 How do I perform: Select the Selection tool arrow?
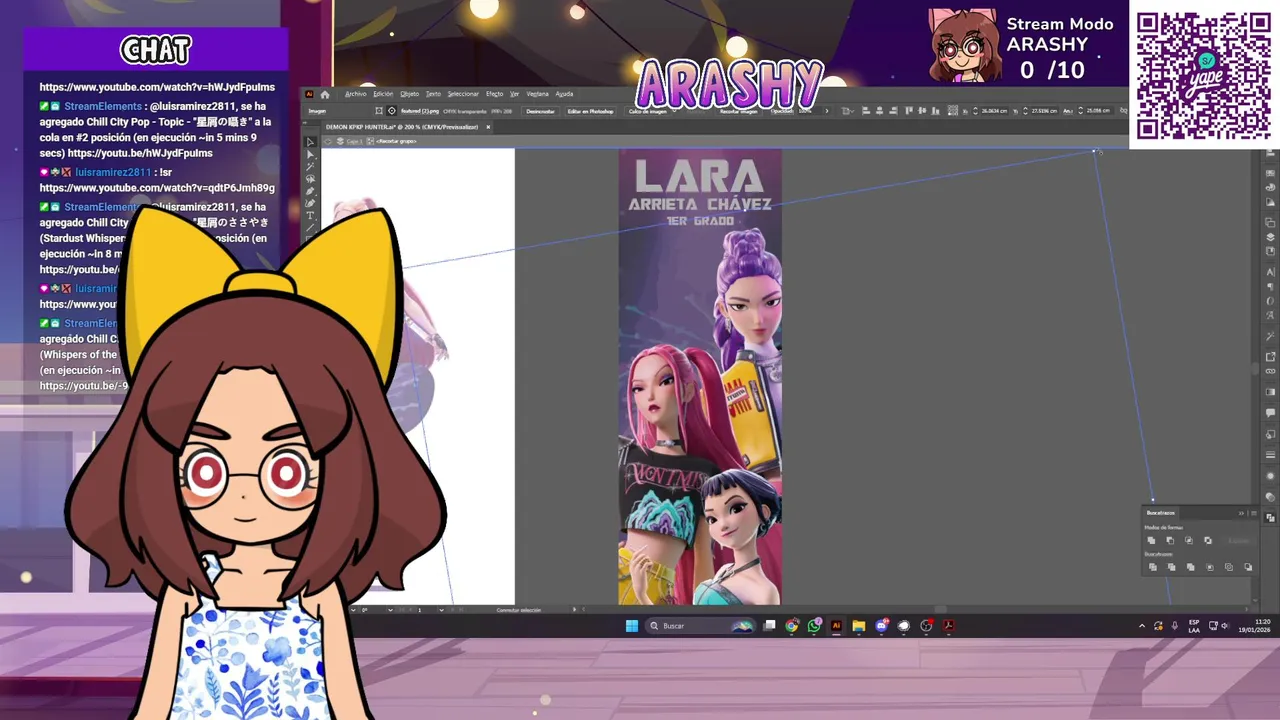[310, 141]
